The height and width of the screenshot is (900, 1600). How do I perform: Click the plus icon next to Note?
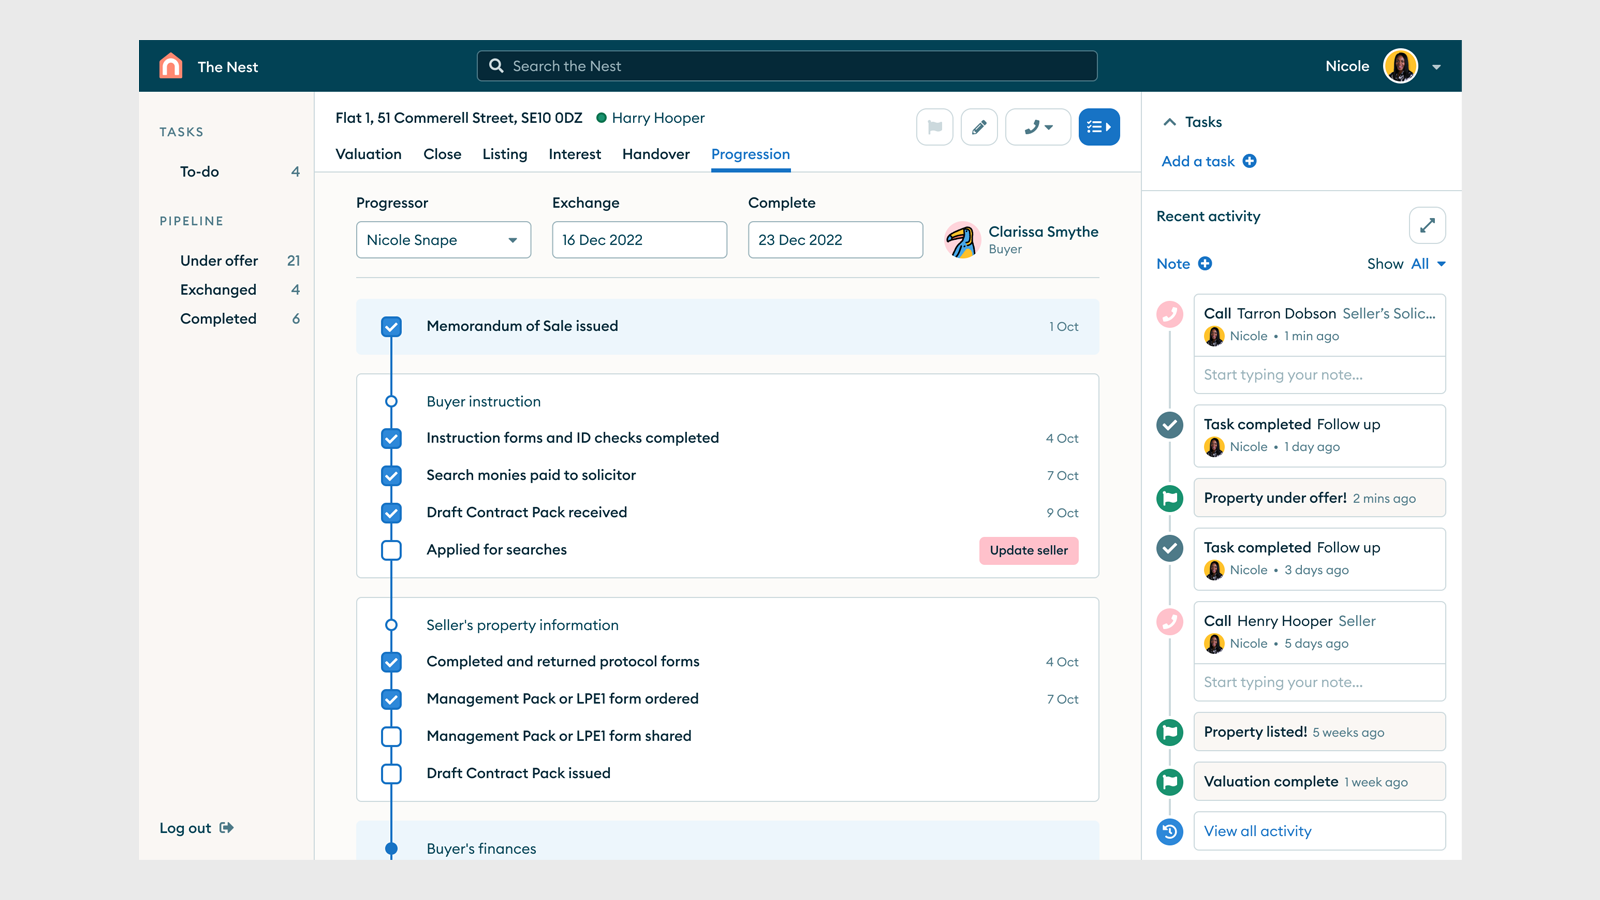1205,264
